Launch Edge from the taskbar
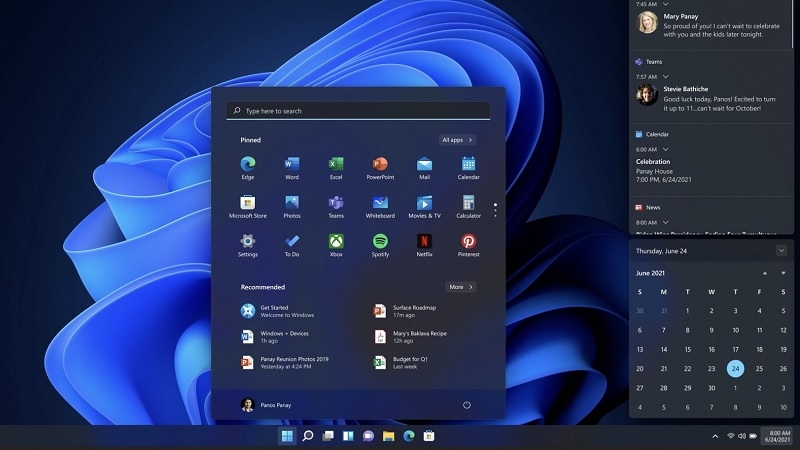 409,436
